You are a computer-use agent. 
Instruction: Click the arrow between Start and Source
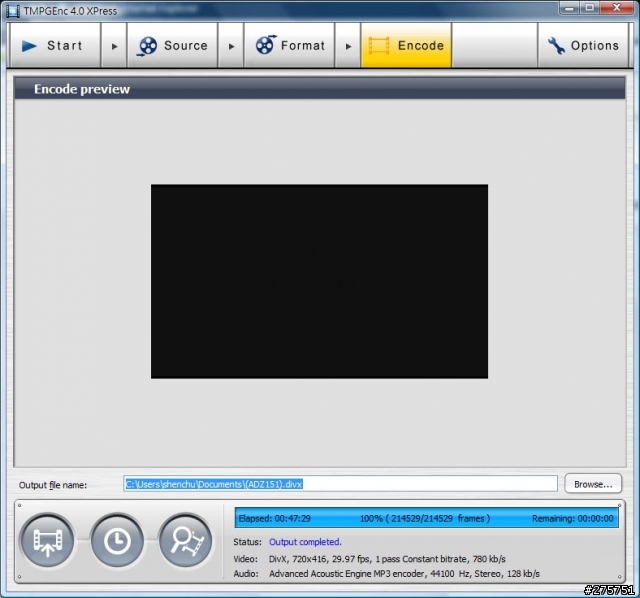click(x=114, y=46)
